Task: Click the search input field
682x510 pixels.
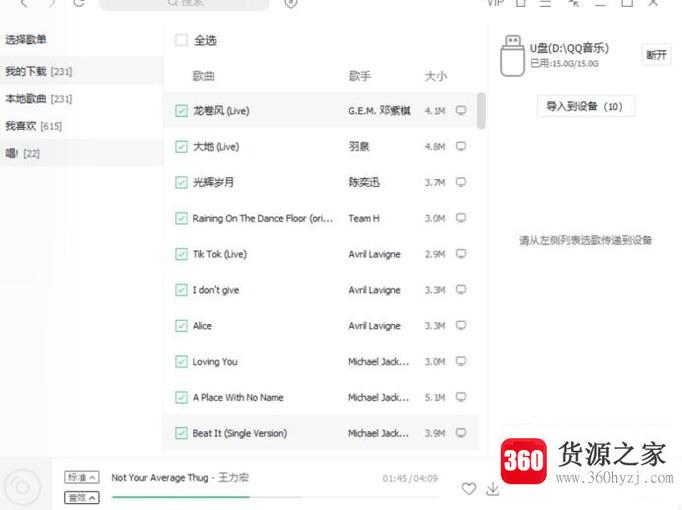Action: 184,4
